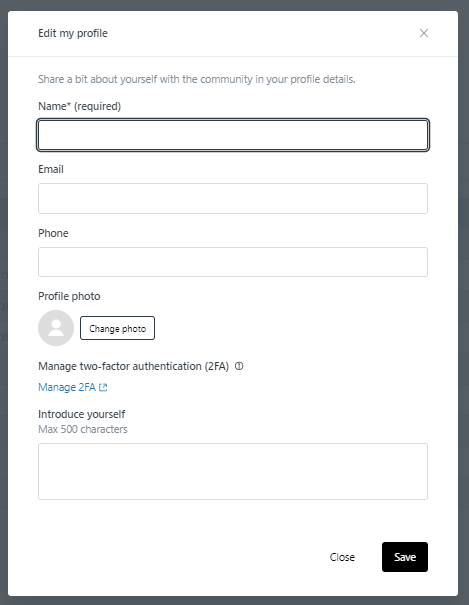Viewport: 469px width, 605px height.
Task: Click the Email field label
Action: tap(51, 169)
